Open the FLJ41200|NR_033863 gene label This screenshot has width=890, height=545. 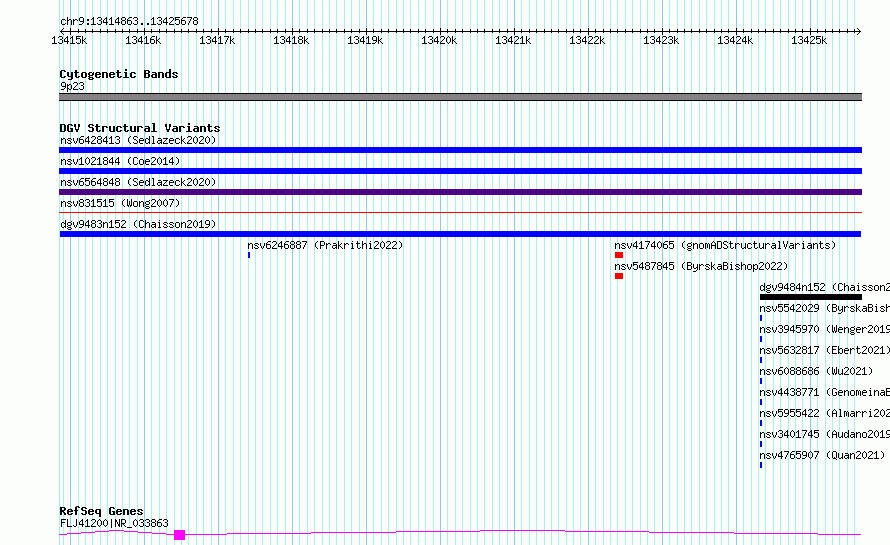pyautogui.click(x=114, y=523)
